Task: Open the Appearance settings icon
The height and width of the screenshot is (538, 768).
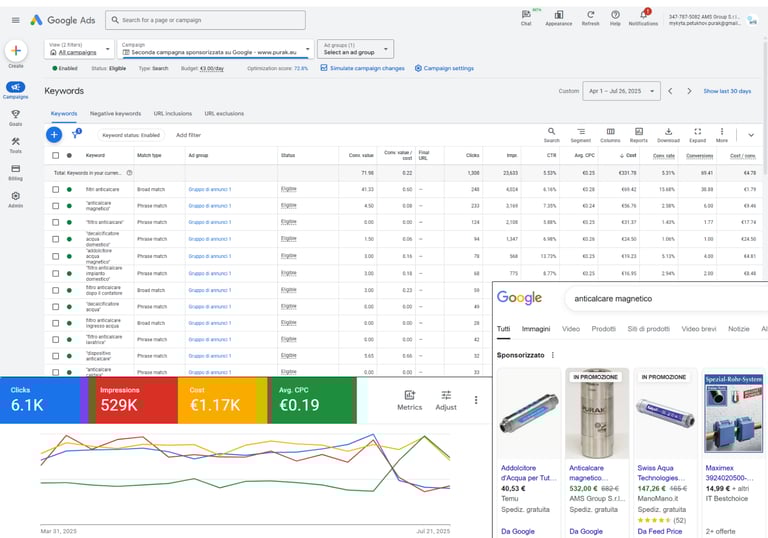Action: click(x=558, y=18)
